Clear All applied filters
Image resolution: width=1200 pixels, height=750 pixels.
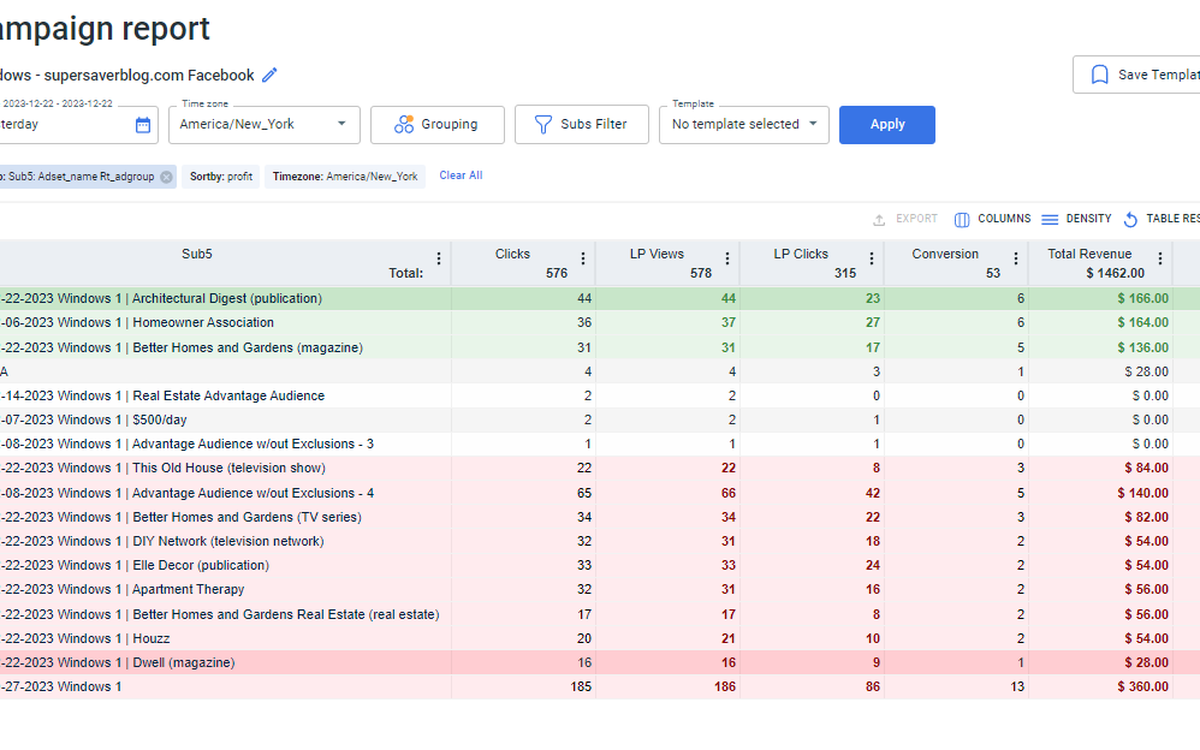point(461,176)
